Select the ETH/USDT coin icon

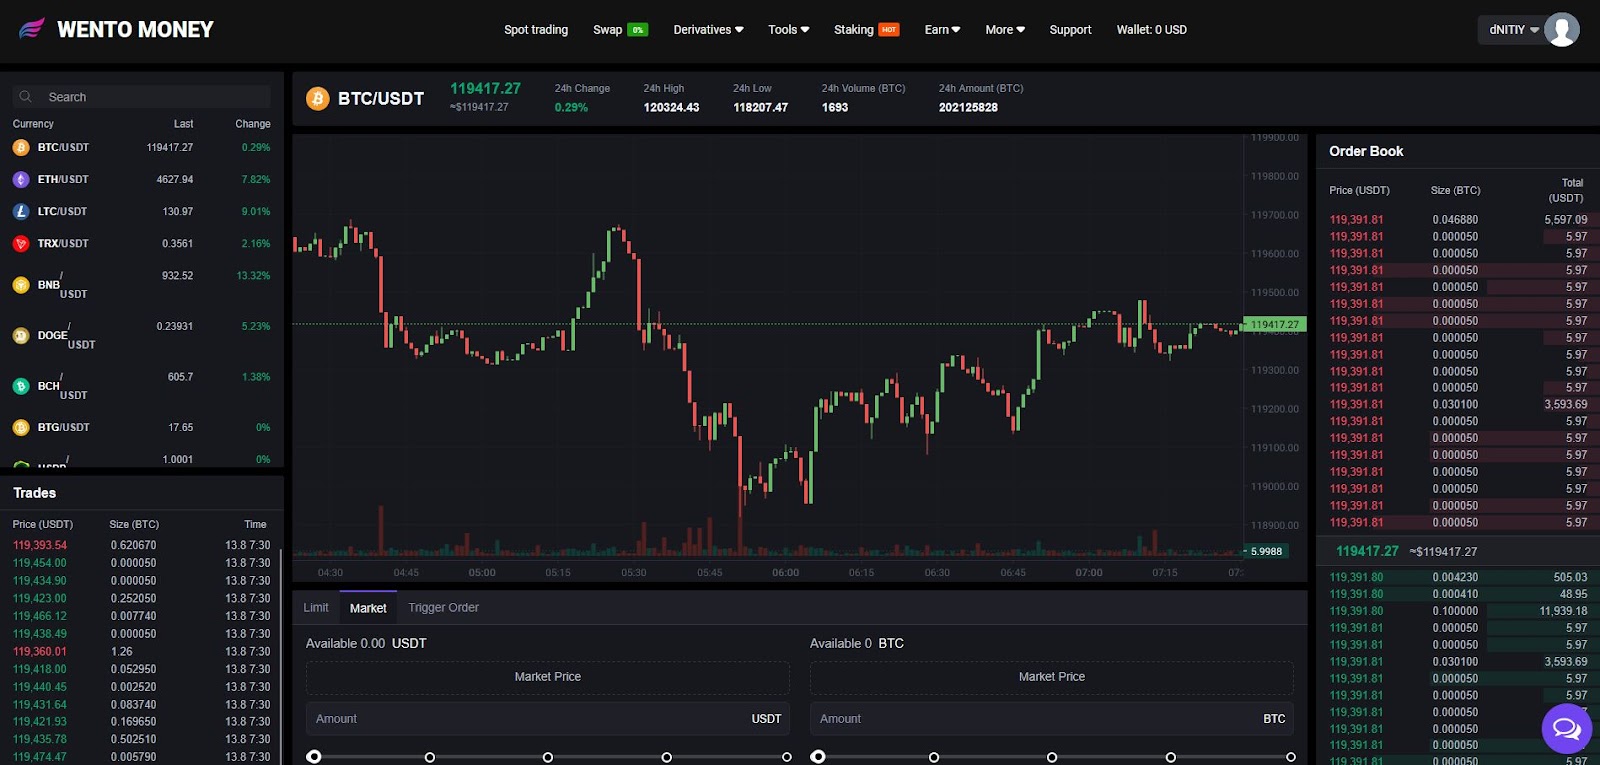tap(21, 179)
